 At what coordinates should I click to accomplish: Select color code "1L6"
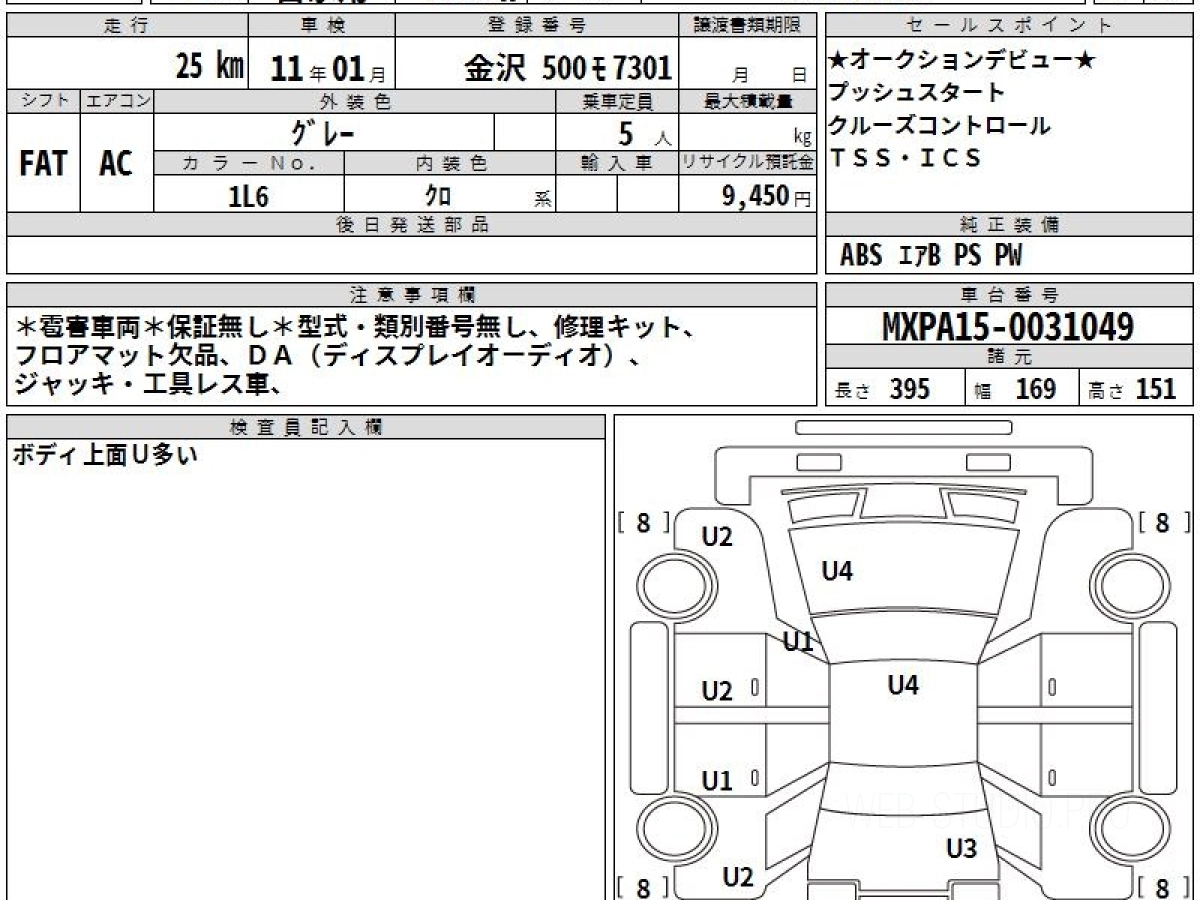click(x=249, y=196)
